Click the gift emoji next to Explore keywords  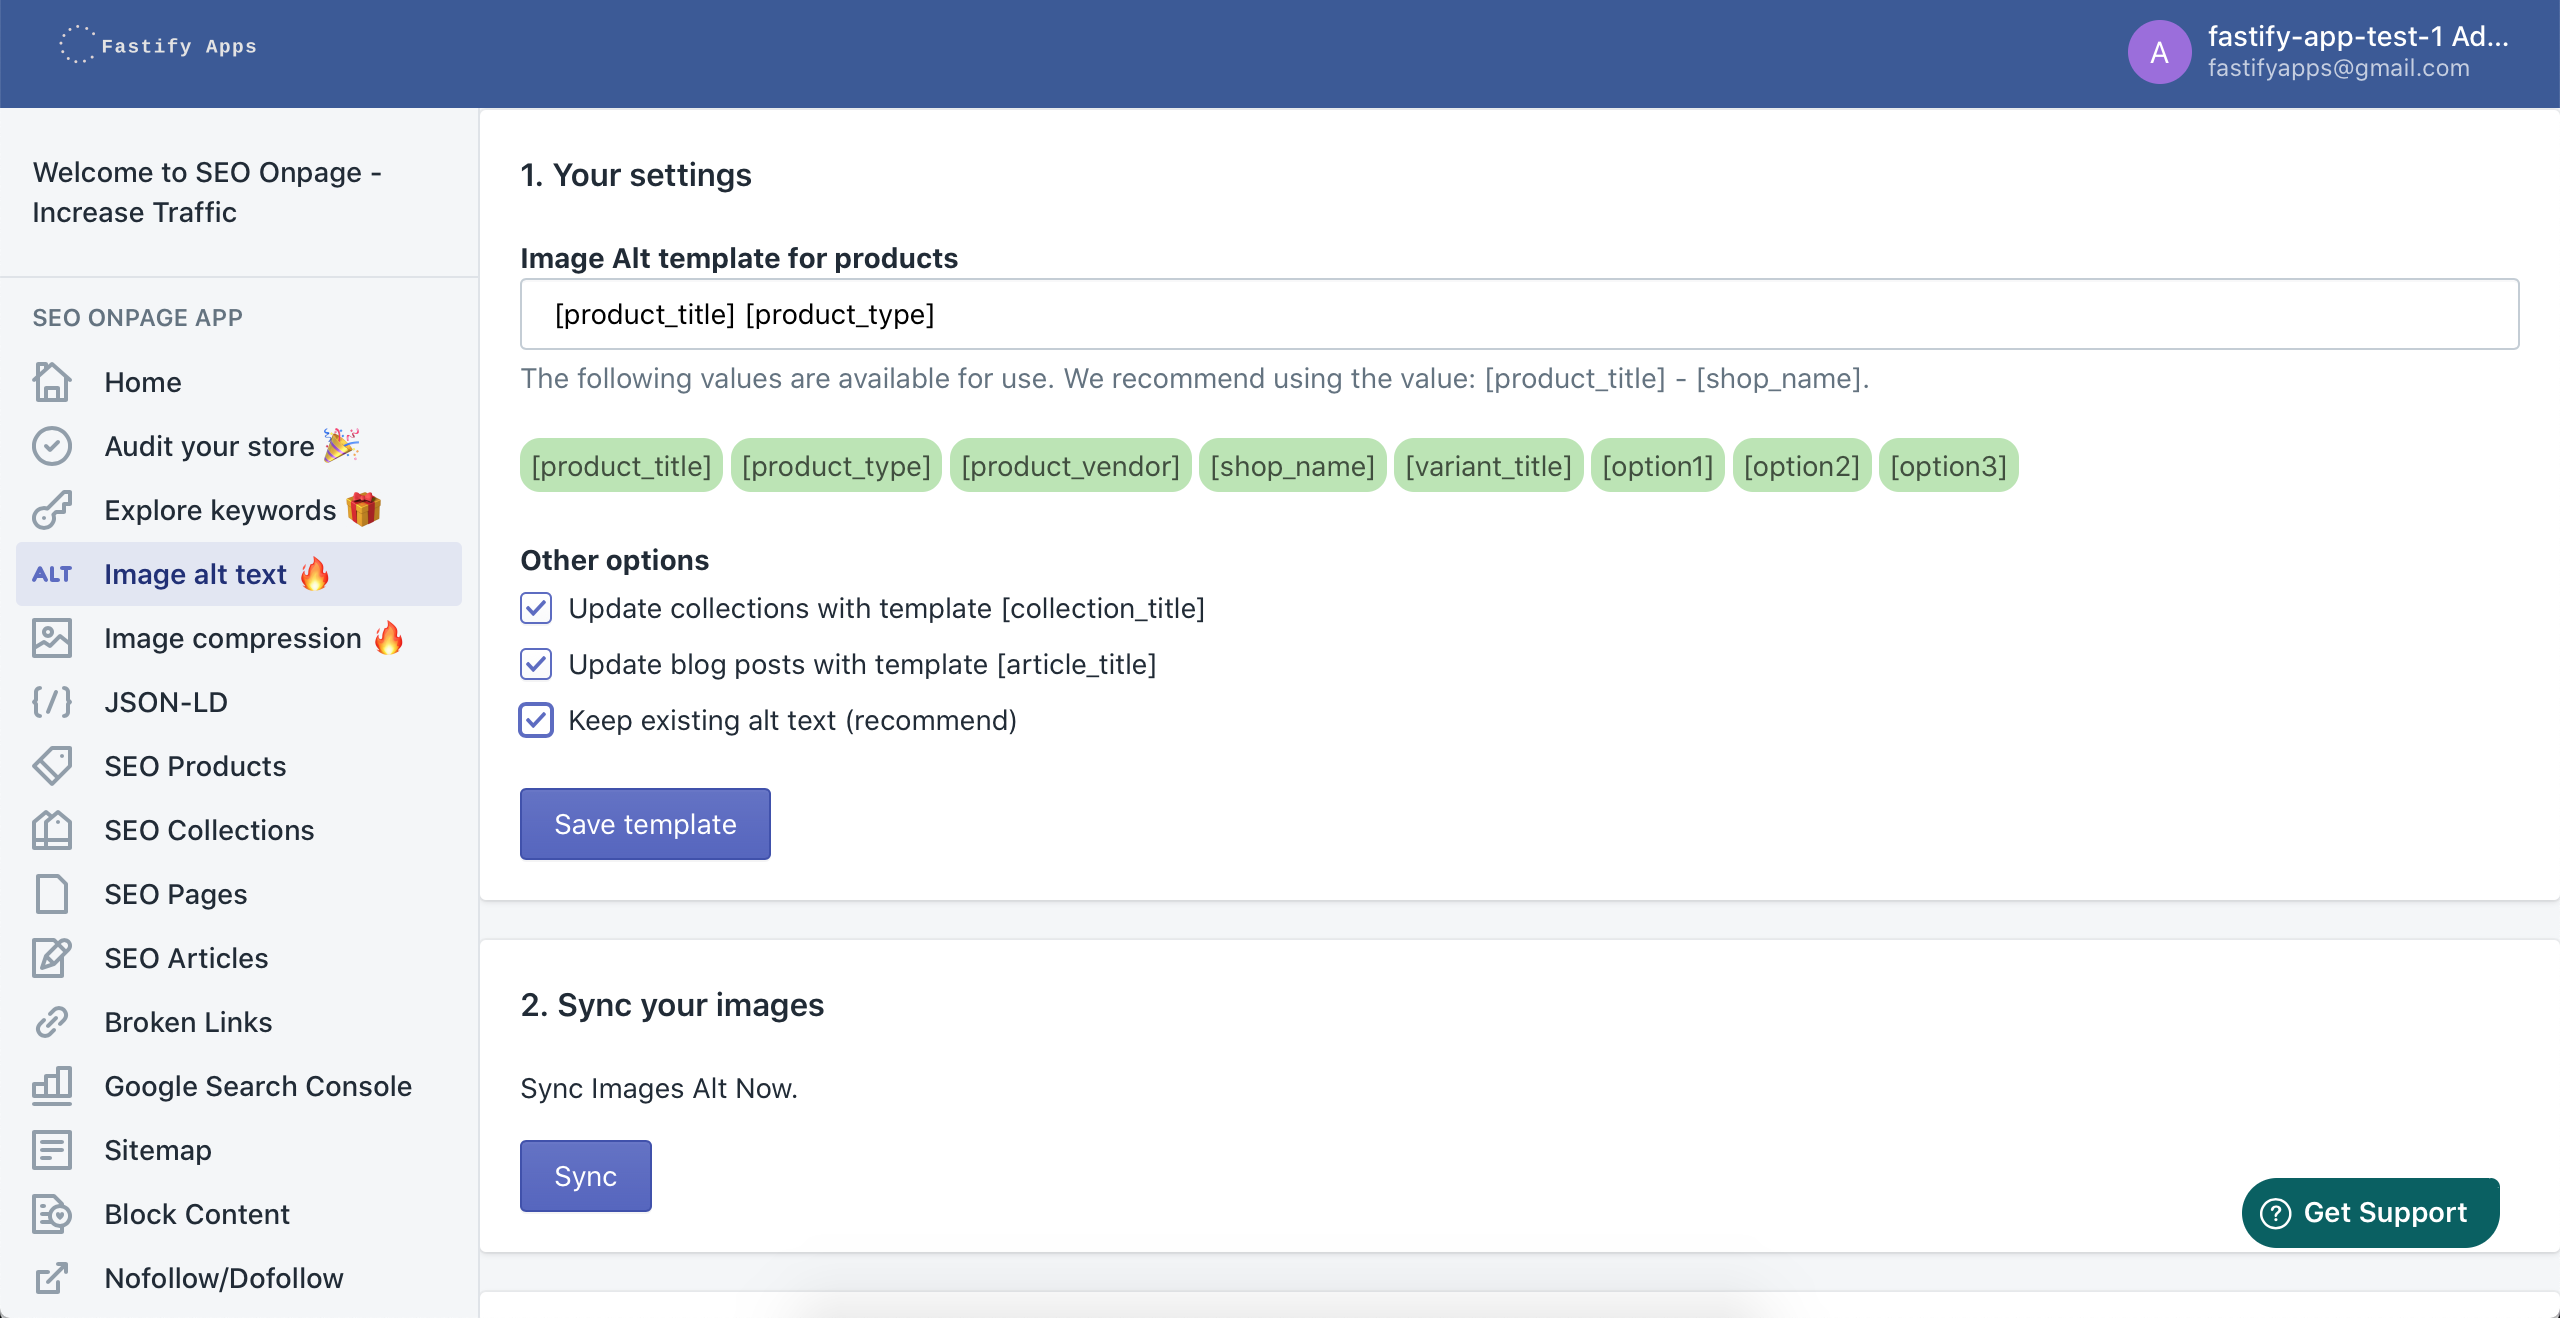(x=364, y=509)
